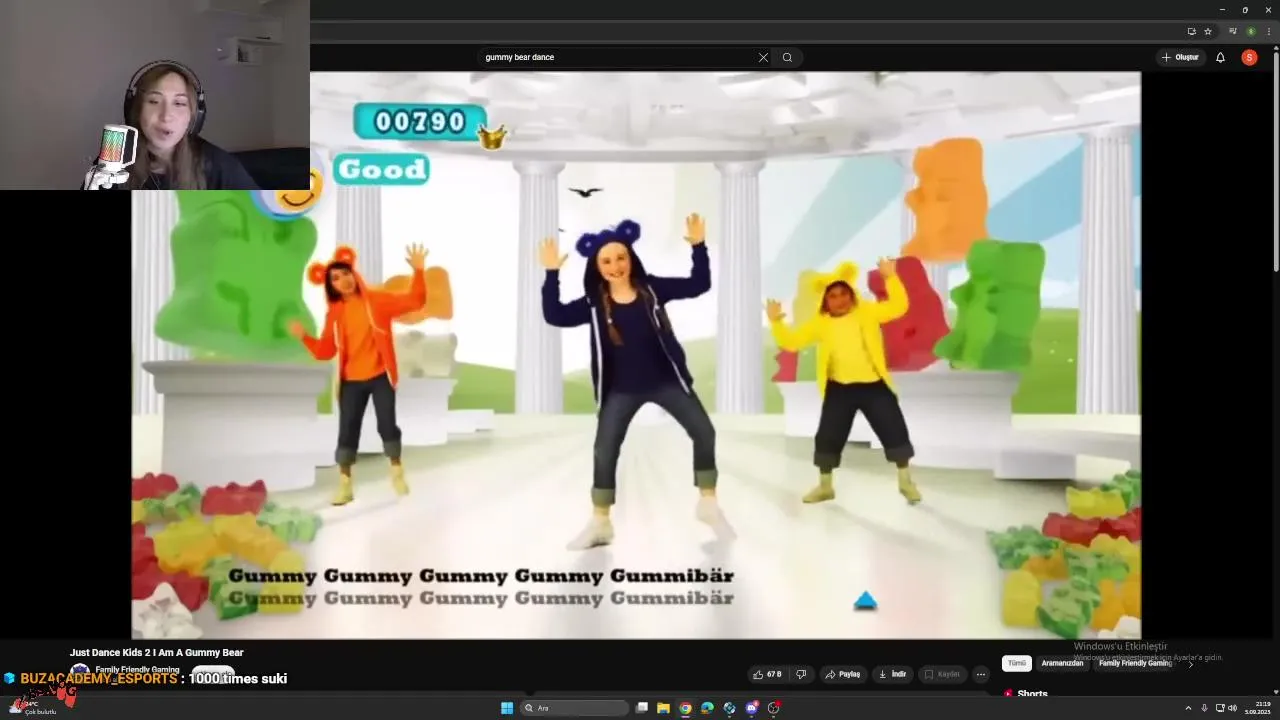Viewport: 1280px width, 720px height.
Task: Open Task View from the taskbar
Action: (x=642, y=708)
